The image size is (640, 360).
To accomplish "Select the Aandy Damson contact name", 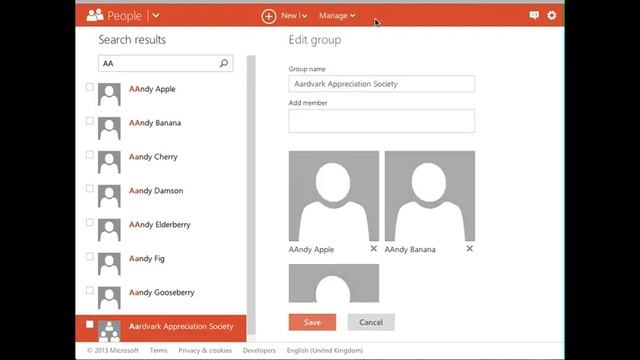I will pos(156,191).
